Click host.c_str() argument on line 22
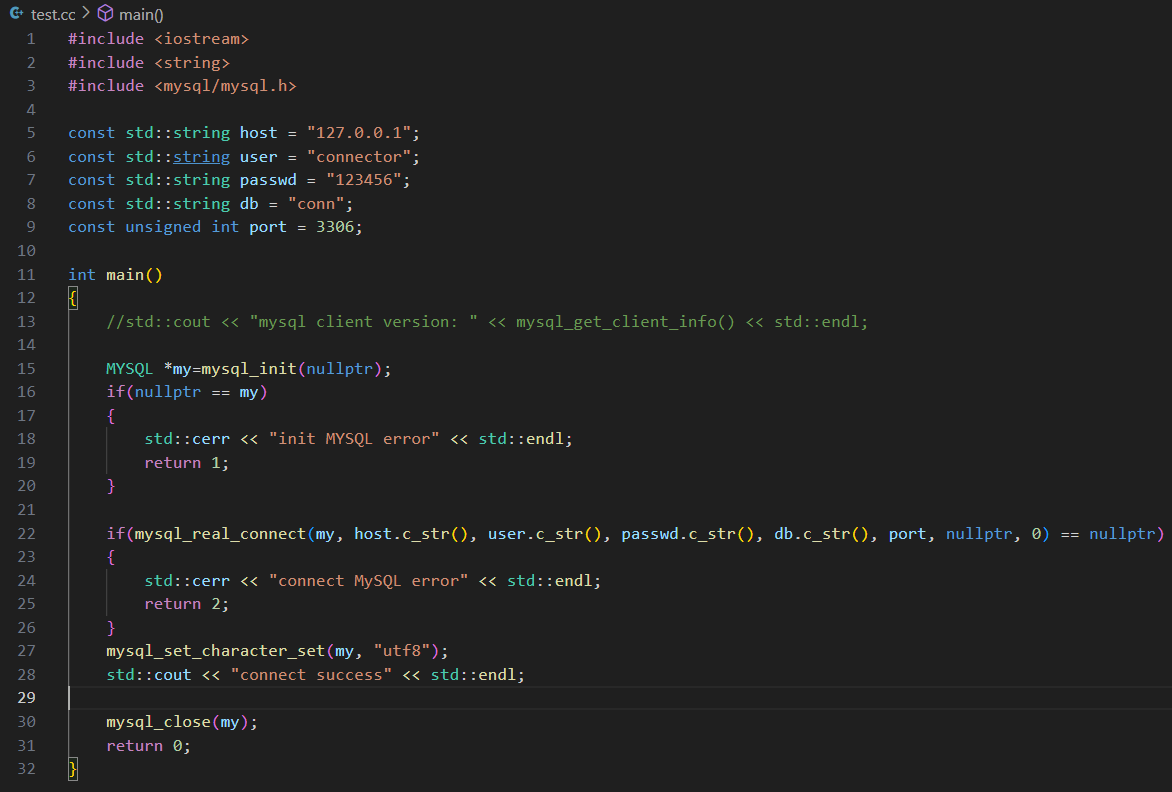Screen dimensions: 1172x792 pyautogui.click(x=411, y=534)
